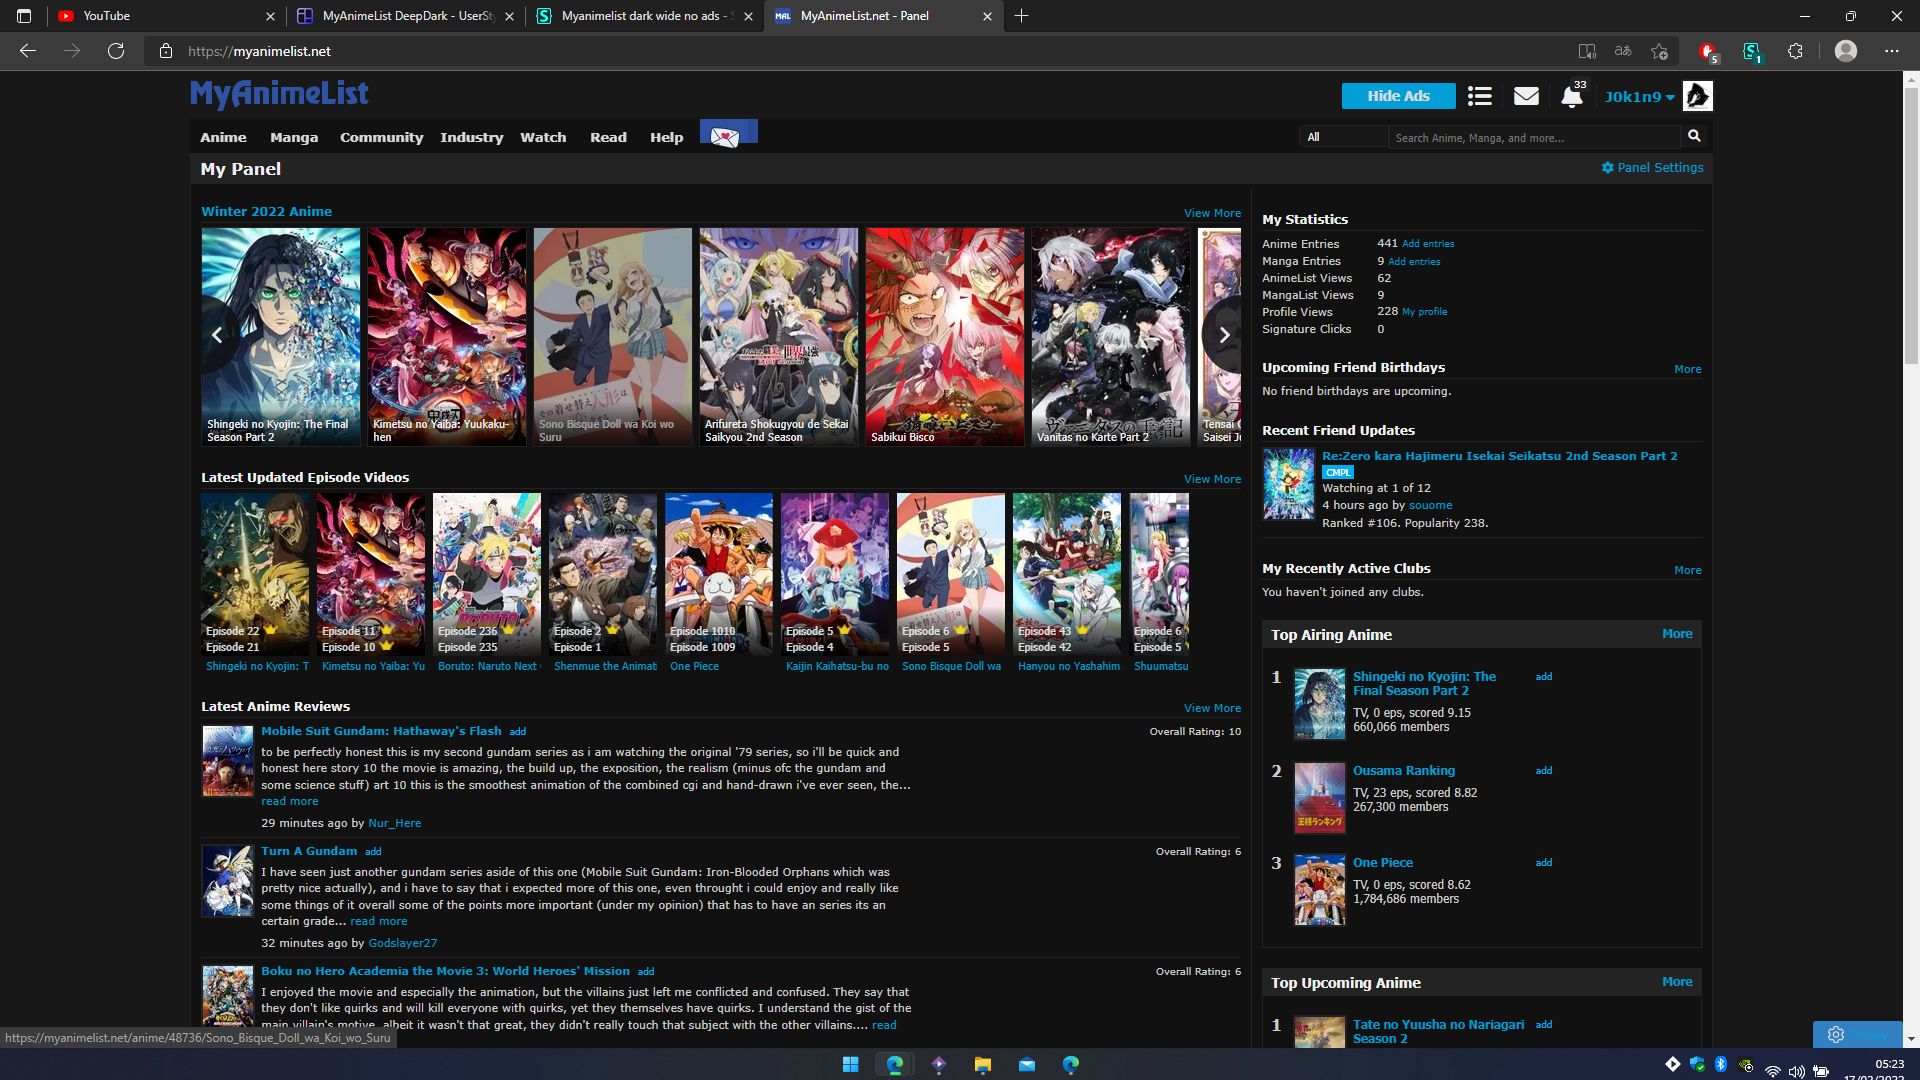Open Shingeki no Kyojin Final Season top airing link
Image resolution: width=1920 pixels, height=1080 pixels.
[x=1424, y=684]
